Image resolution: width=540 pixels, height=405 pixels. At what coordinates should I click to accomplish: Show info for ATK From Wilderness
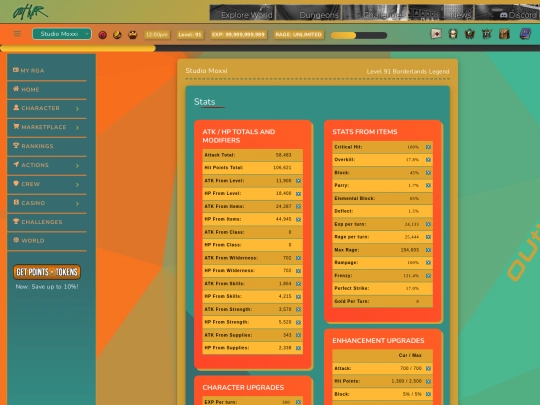click(x=298, y=258)
